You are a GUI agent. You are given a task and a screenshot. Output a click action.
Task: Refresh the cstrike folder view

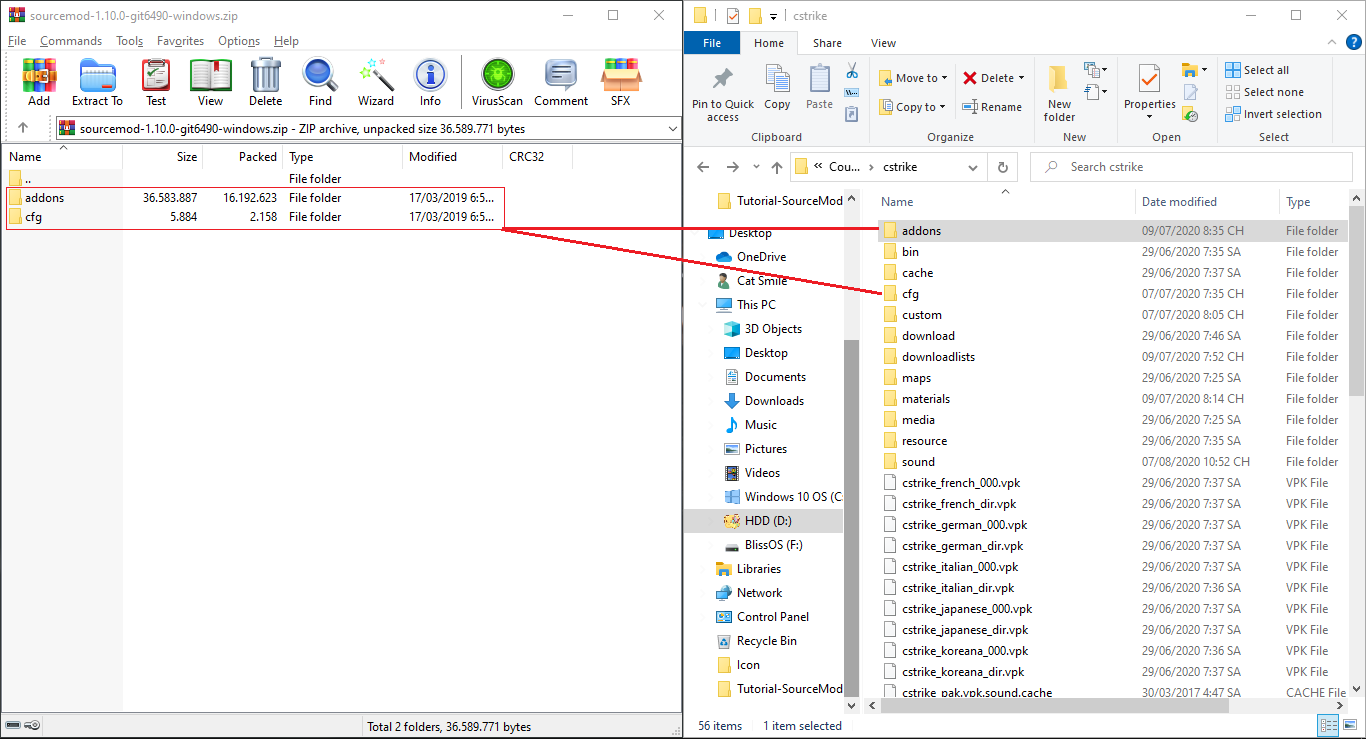point(1003,167)
